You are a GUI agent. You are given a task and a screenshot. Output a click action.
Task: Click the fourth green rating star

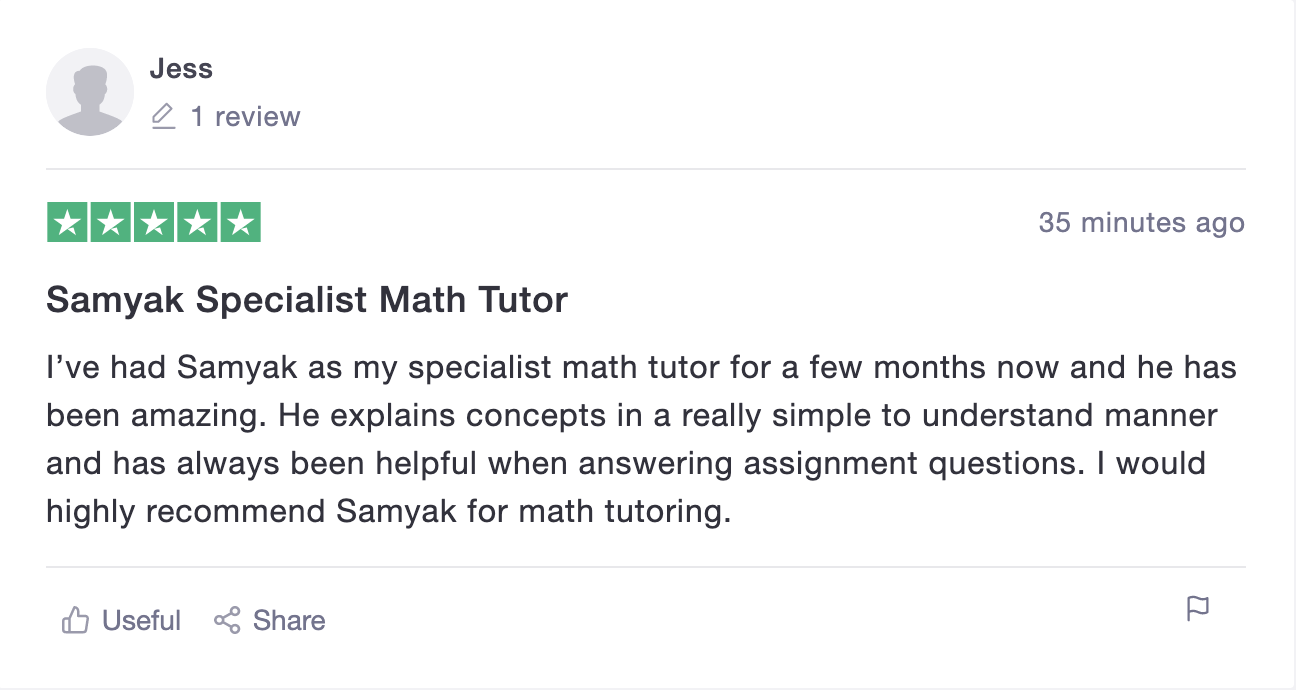click(x=197, y=222)
